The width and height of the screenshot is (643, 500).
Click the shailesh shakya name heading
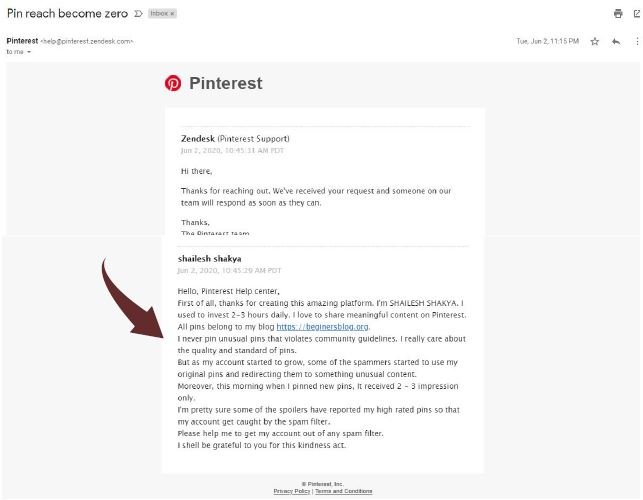(210, 259)
